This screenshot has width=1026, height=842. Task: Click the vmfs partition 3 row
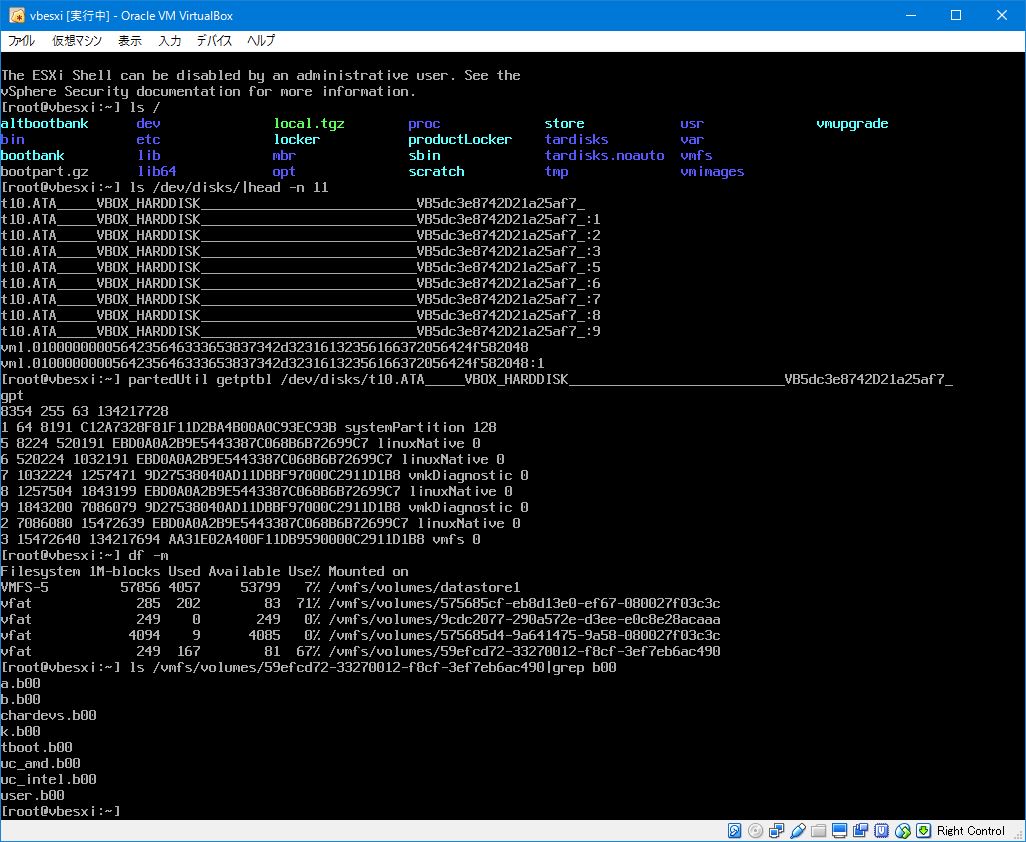[241, 539]
